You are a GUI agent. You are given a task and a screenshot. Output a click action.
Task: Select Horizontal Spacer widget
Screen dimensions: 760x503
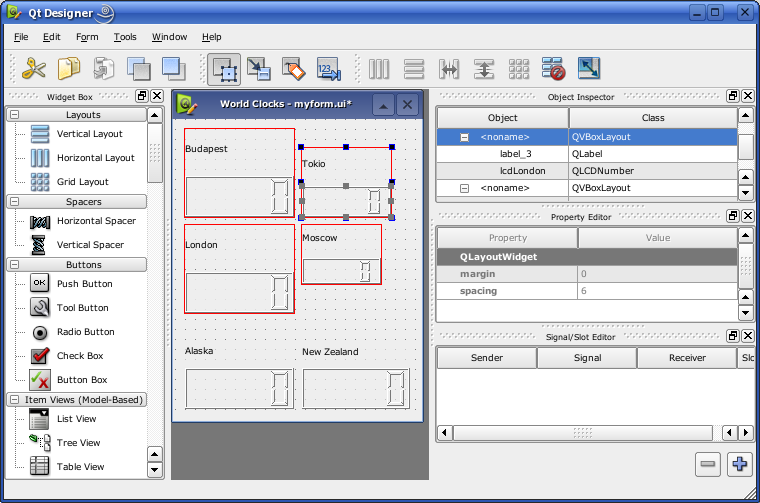pos(83,221)
